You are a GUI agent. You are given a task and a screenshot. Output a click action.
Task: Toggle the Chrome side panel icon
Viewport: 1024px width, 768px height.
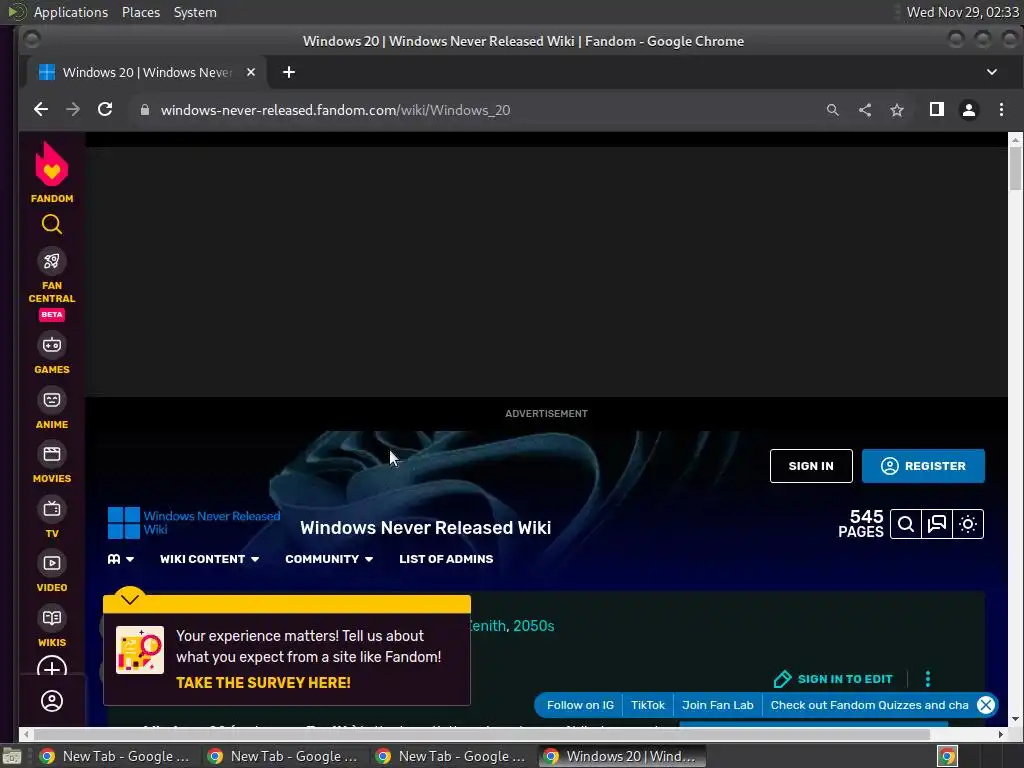pyautogui.click(x=936, y=110)
